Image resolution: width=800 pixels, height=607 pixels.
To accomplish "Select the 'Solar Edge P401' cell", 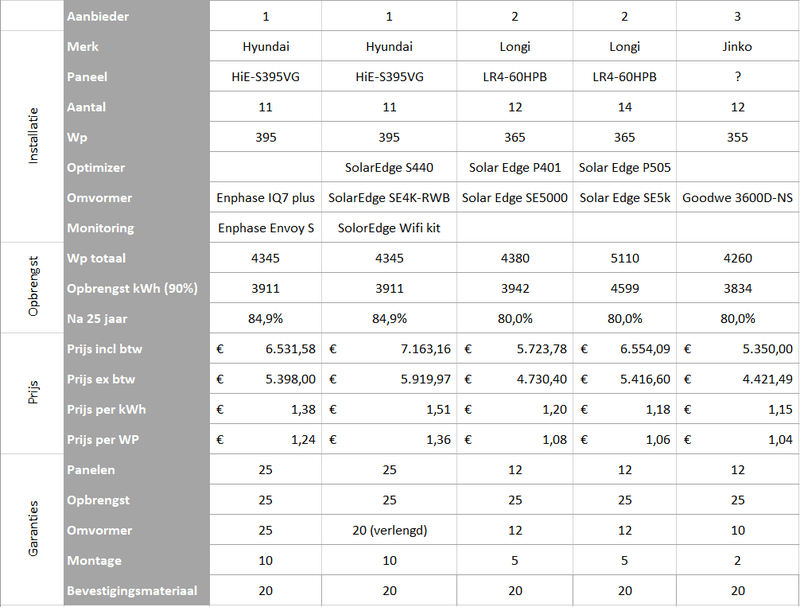I will [x=515, y=167].
